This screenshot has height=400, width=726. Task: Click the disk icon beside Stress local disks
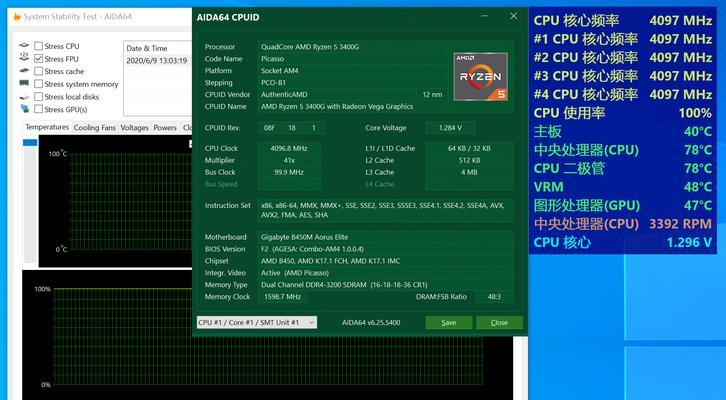(x=25, y=97)
